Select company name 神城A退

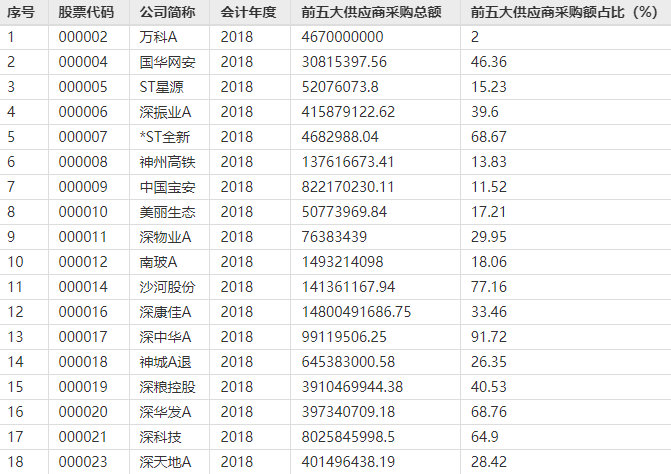165,362
